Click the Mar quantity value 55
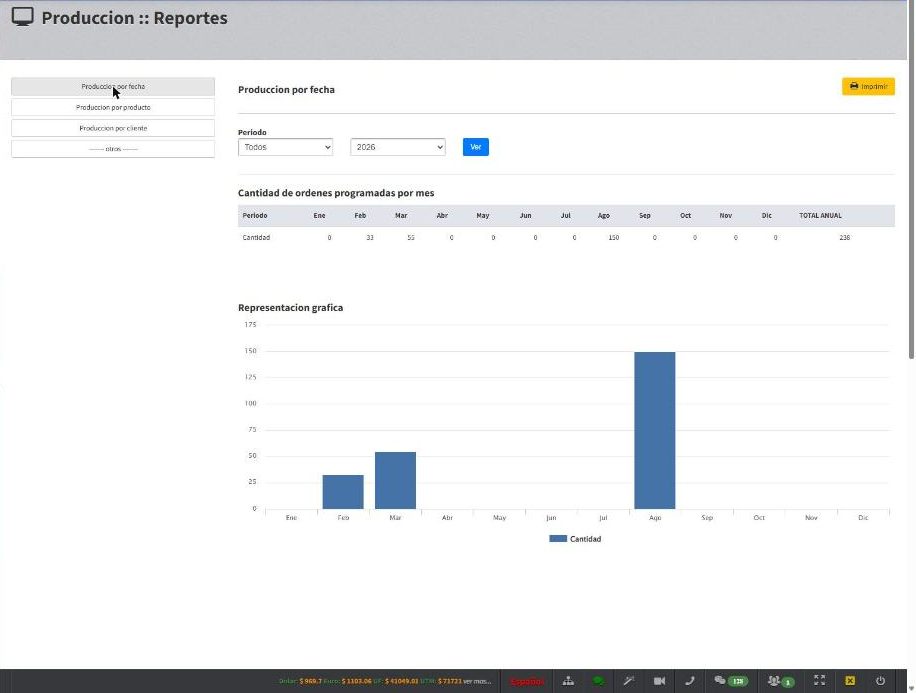Screen dimensions: 916x693 pyautogui.click(x=411, y=238)
